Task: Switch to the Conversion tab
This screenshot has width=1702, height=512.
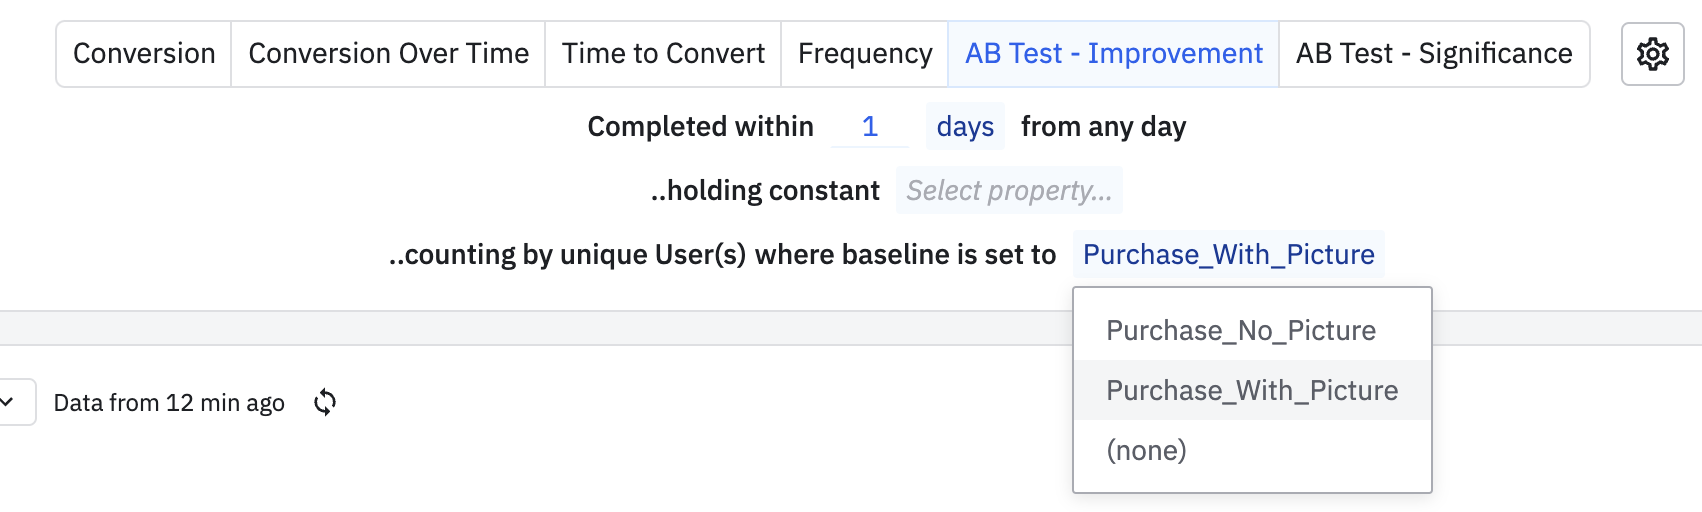Action: (144, 54)
